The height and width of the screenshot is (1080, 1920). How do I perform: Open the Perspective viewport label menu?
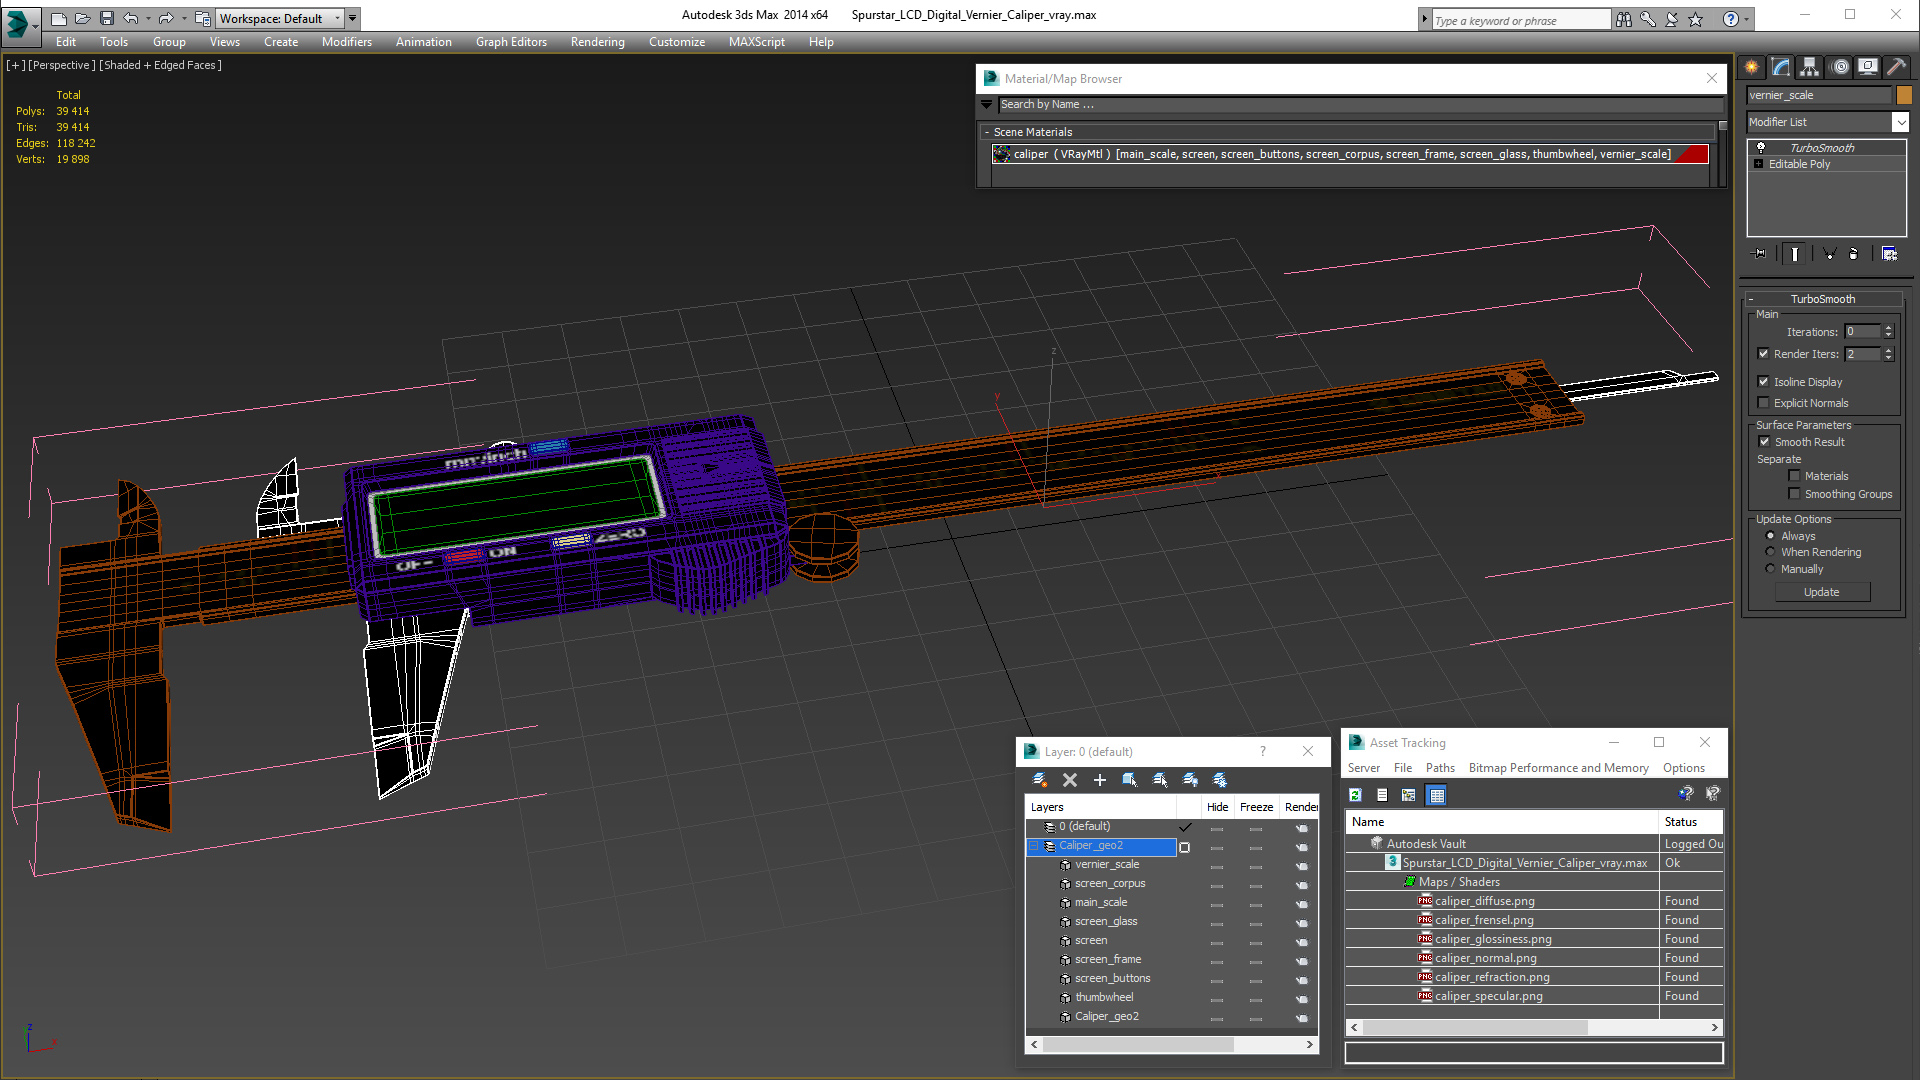[62, 65]
